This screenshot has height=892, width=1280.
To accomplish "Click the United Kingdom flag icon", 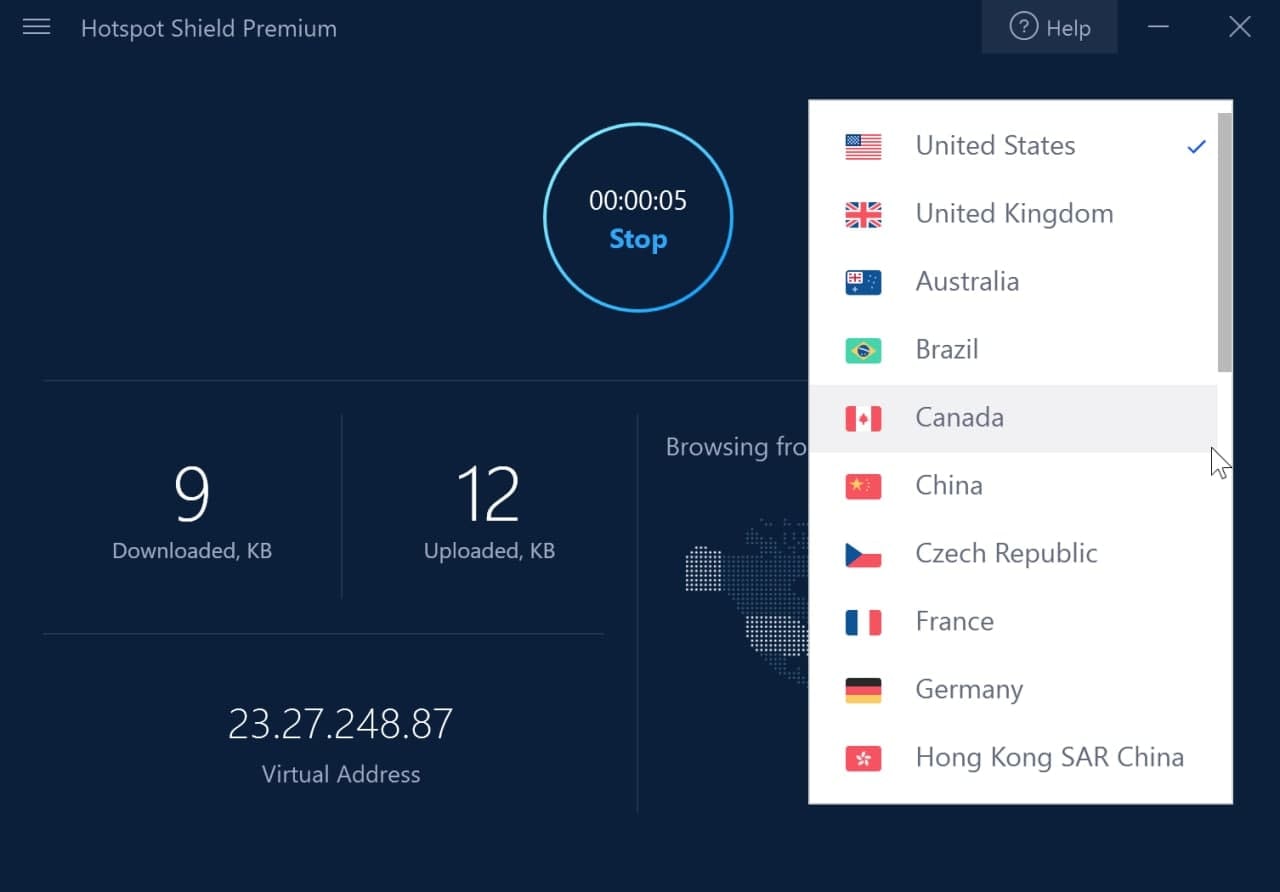I will pyautogui.click(x=863, y=214).
